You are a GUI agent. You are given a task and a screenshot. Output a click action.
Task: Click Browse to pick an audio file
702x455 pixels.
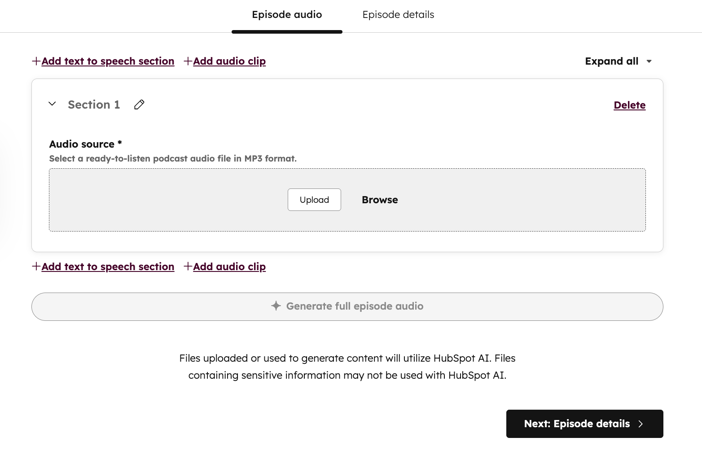tap(379, 200)
